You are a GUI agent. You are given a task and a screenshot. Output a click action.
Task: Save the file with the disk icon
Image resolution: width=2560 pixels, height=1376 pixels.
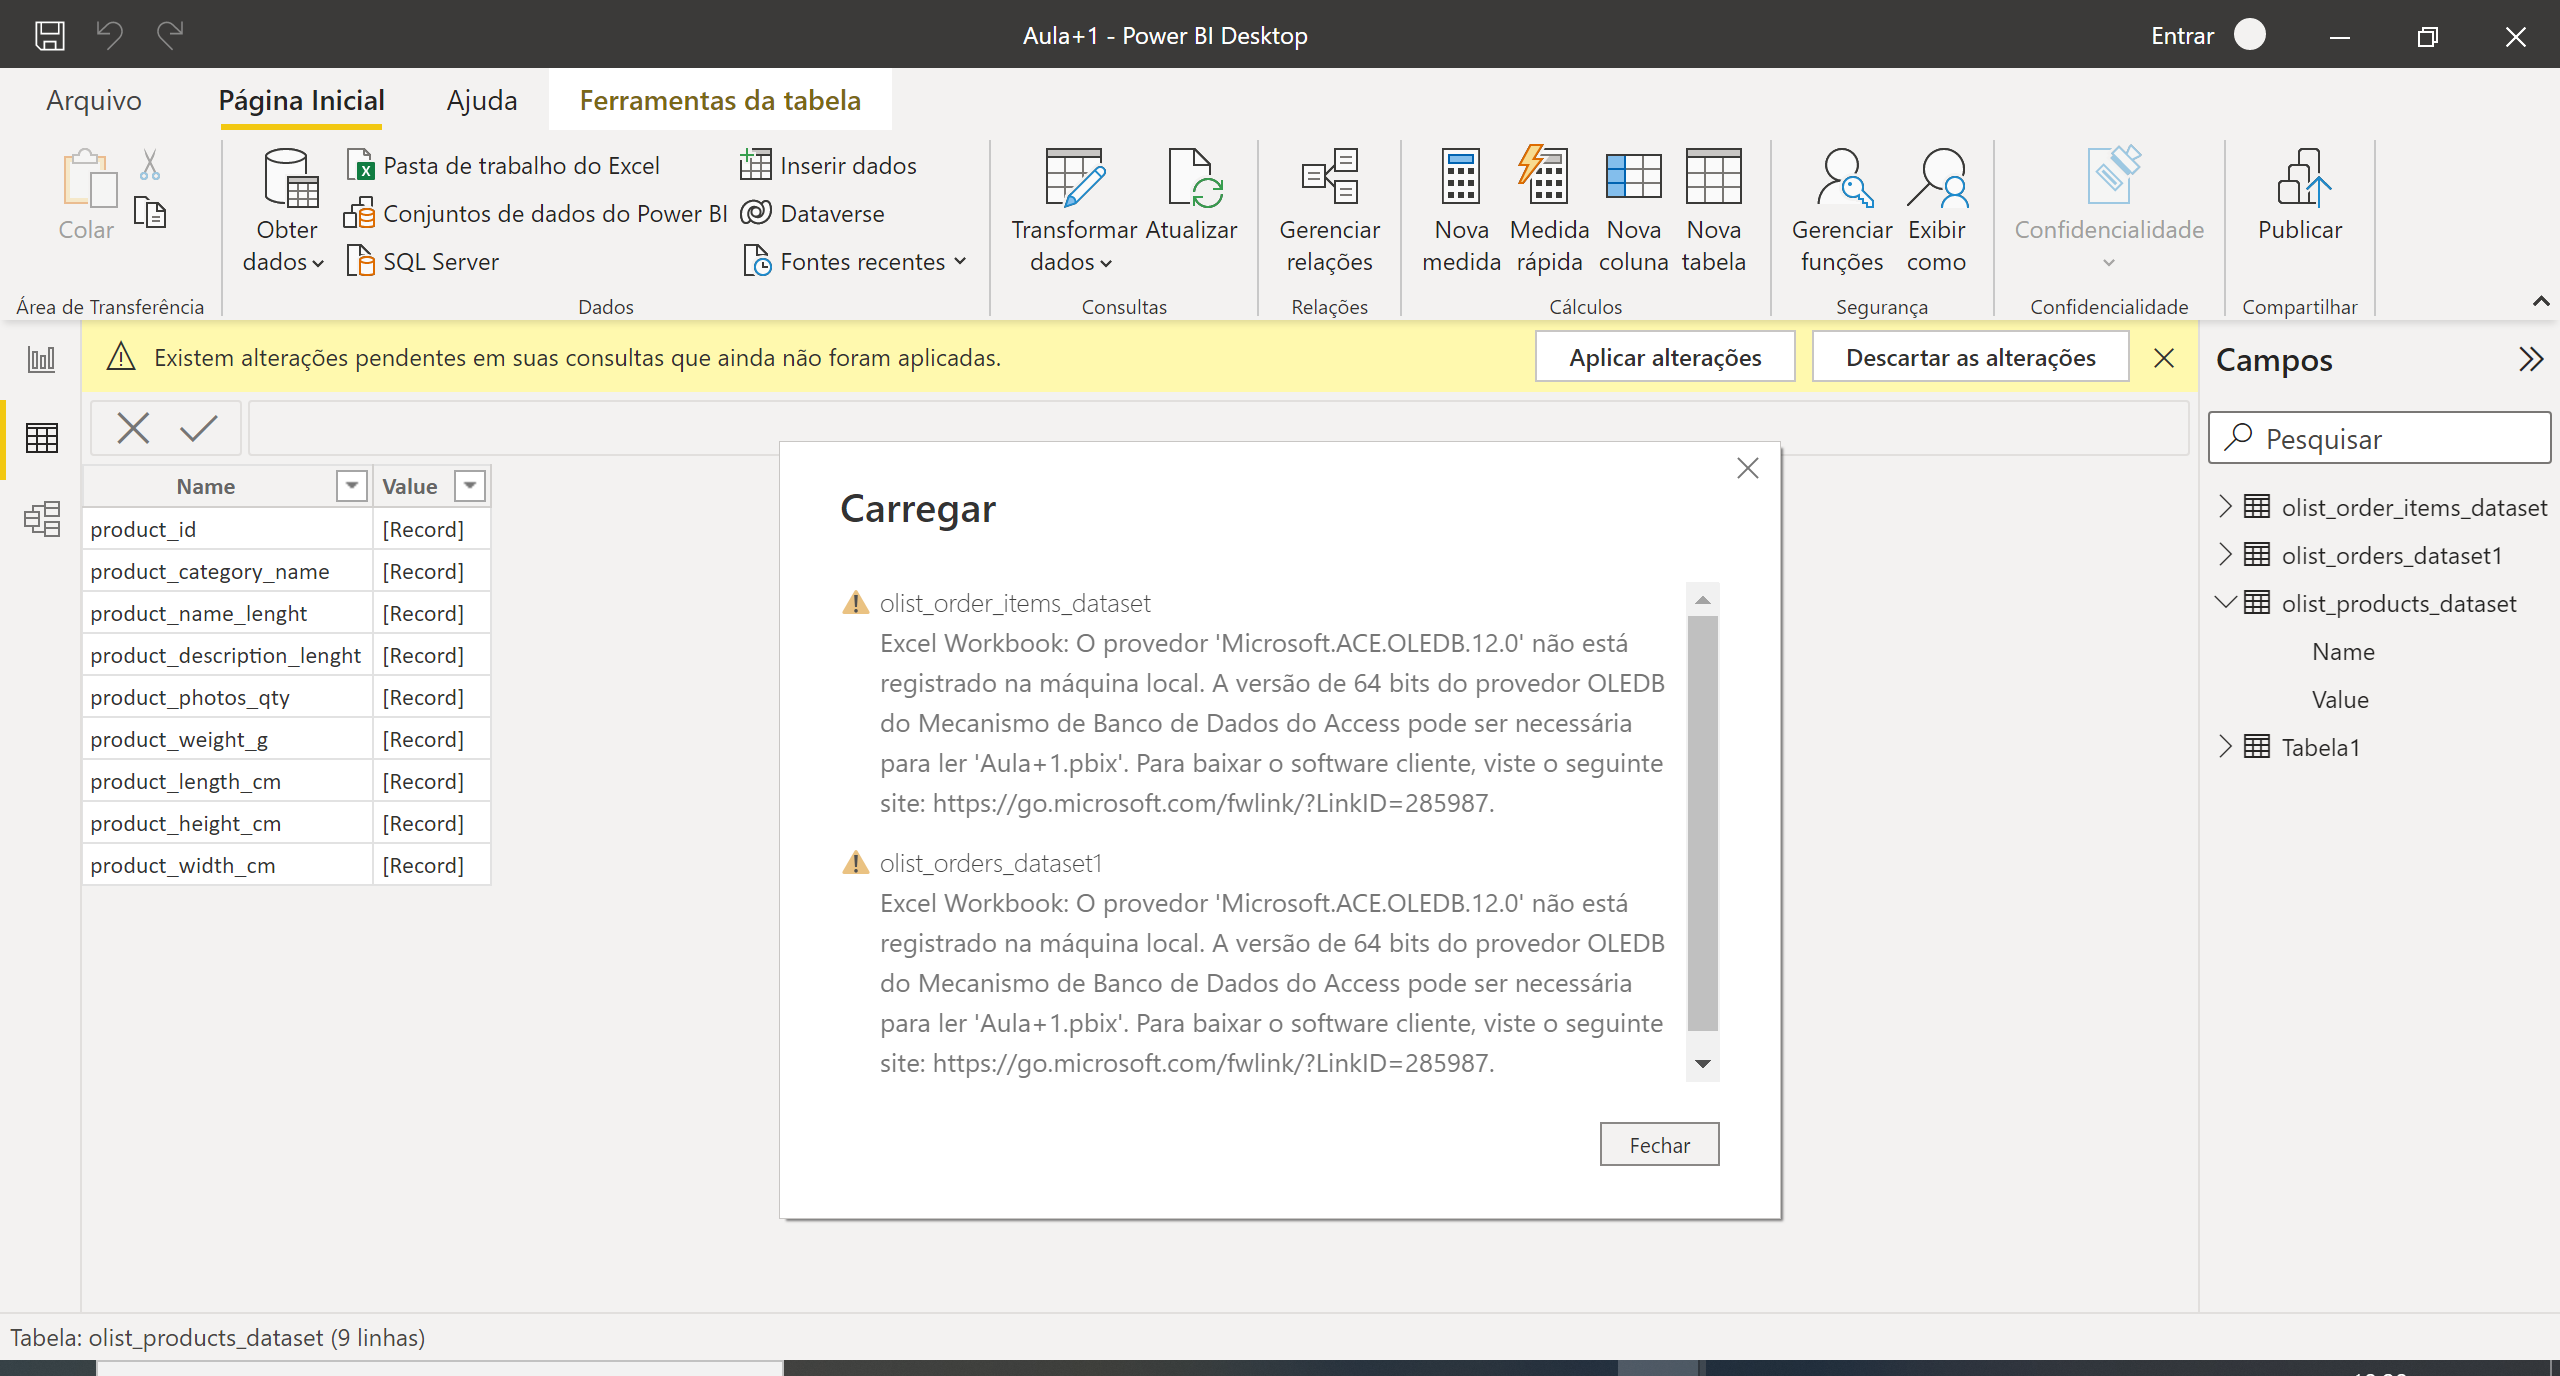click(50, 36)
